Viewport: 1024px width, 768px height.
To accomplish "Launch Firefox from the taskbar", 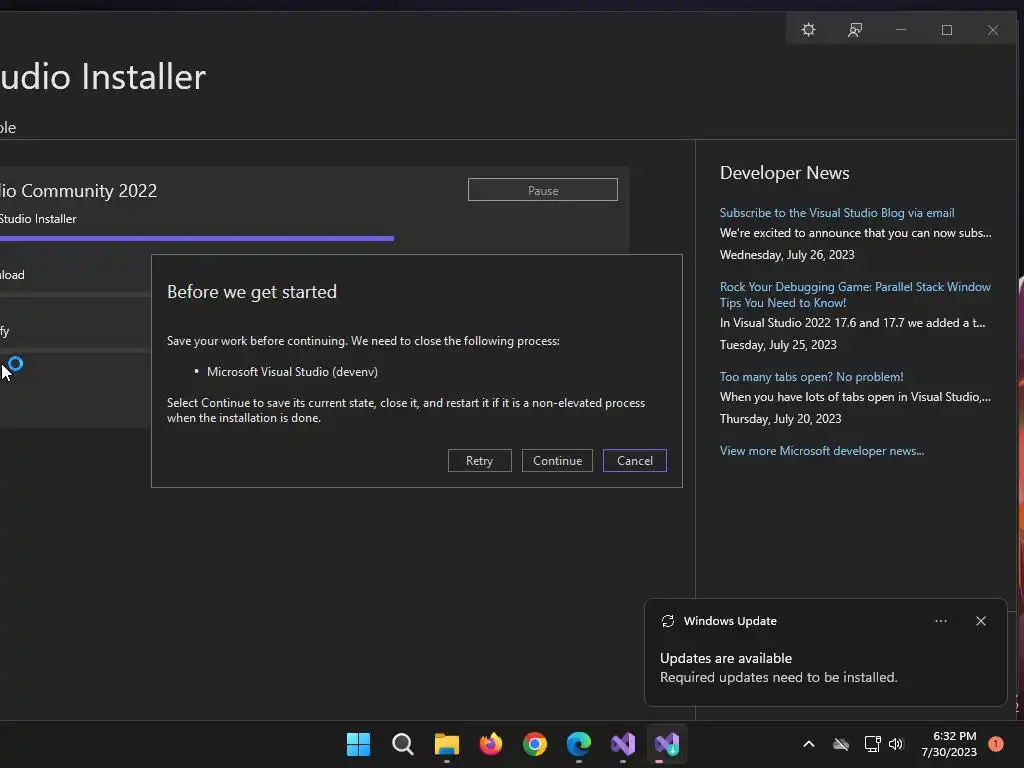I will (491, 744).
